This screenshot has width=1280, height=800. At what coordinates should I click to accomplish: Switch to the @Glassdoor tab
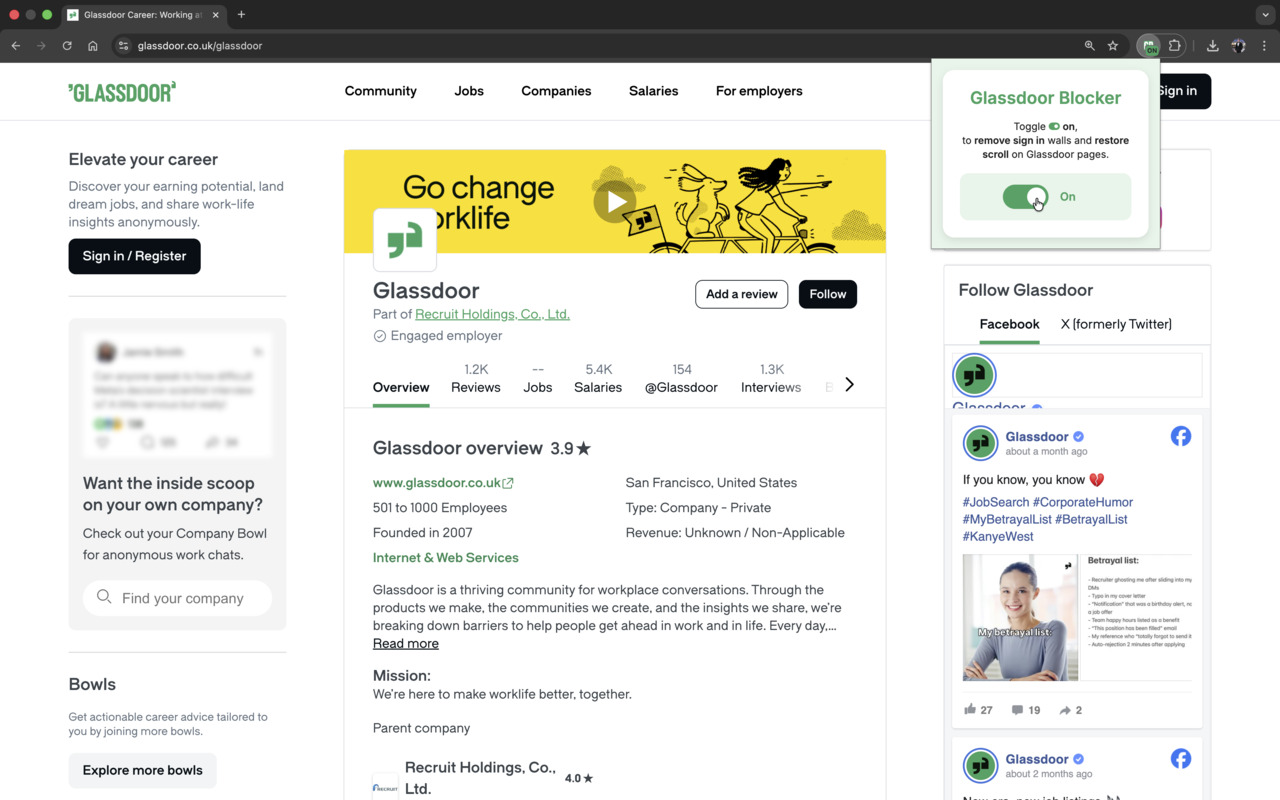[x=681, y=378]
